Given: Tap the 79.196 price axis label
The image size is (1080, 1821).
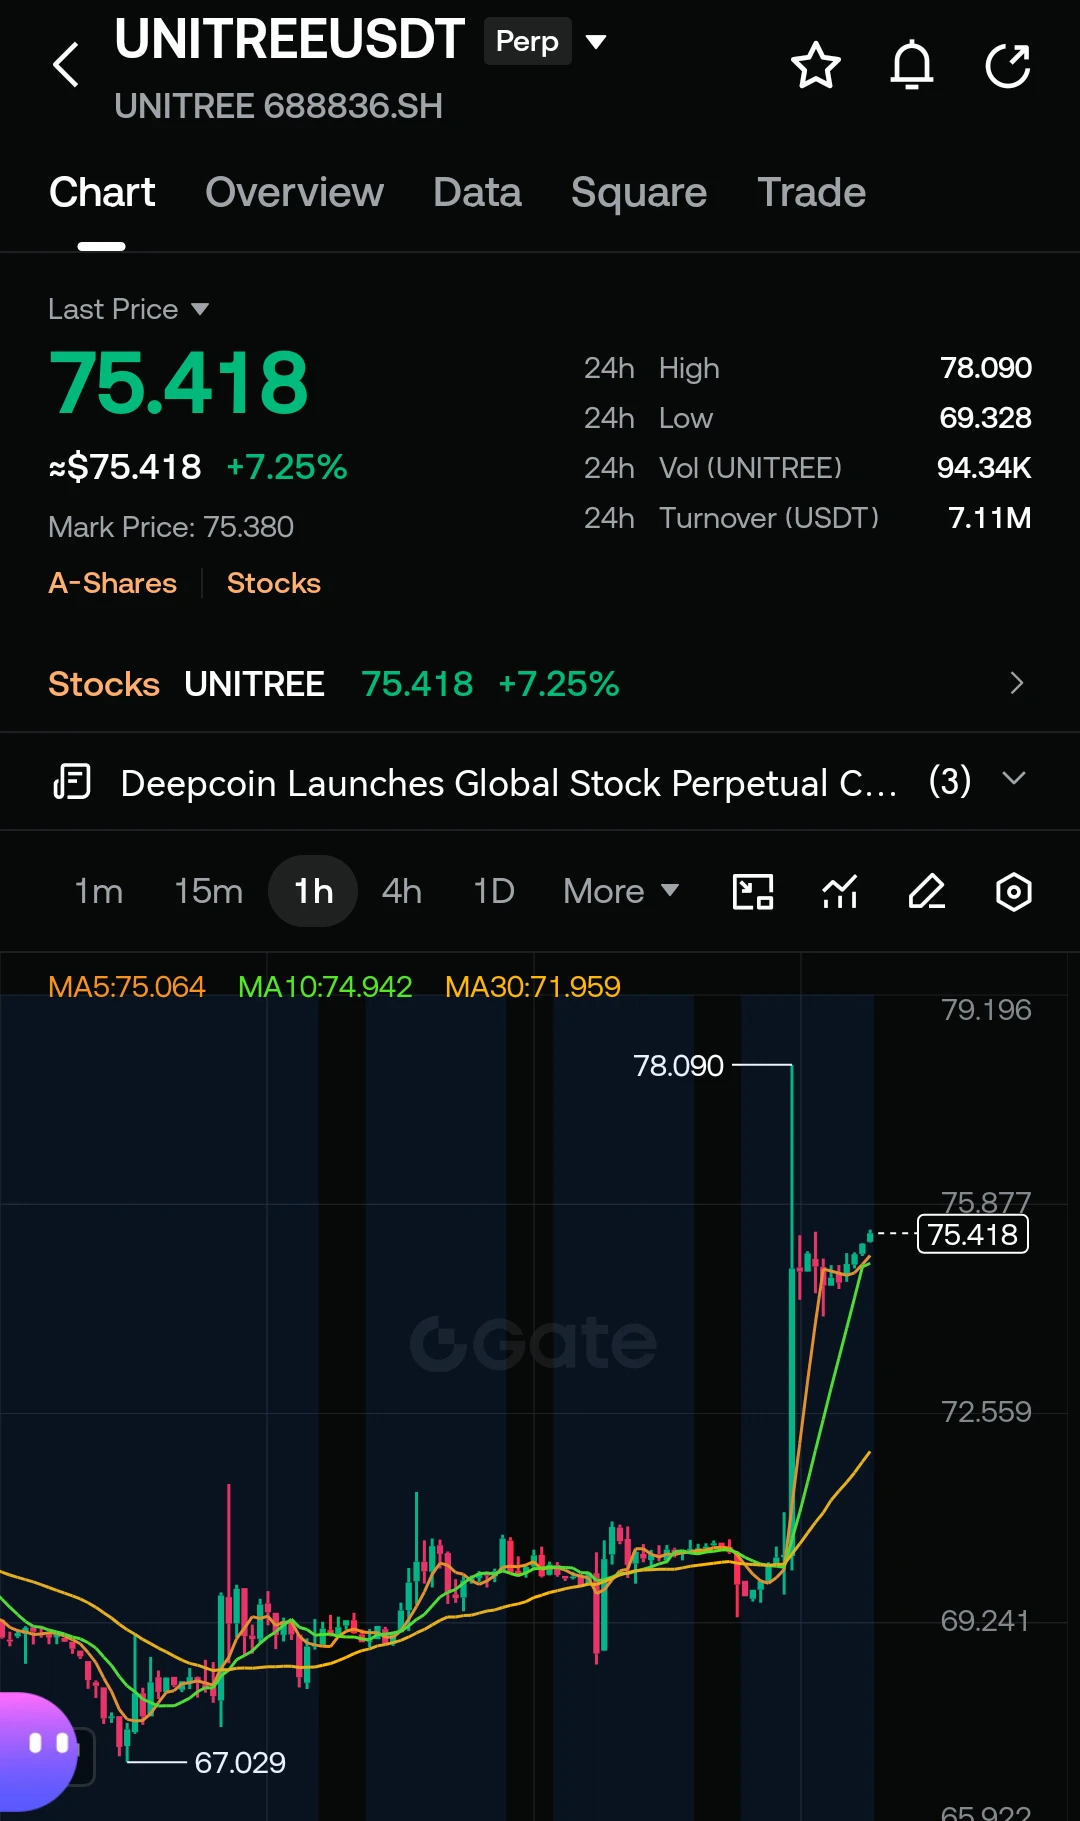Looking at the screenshot, I should 986,1010.
